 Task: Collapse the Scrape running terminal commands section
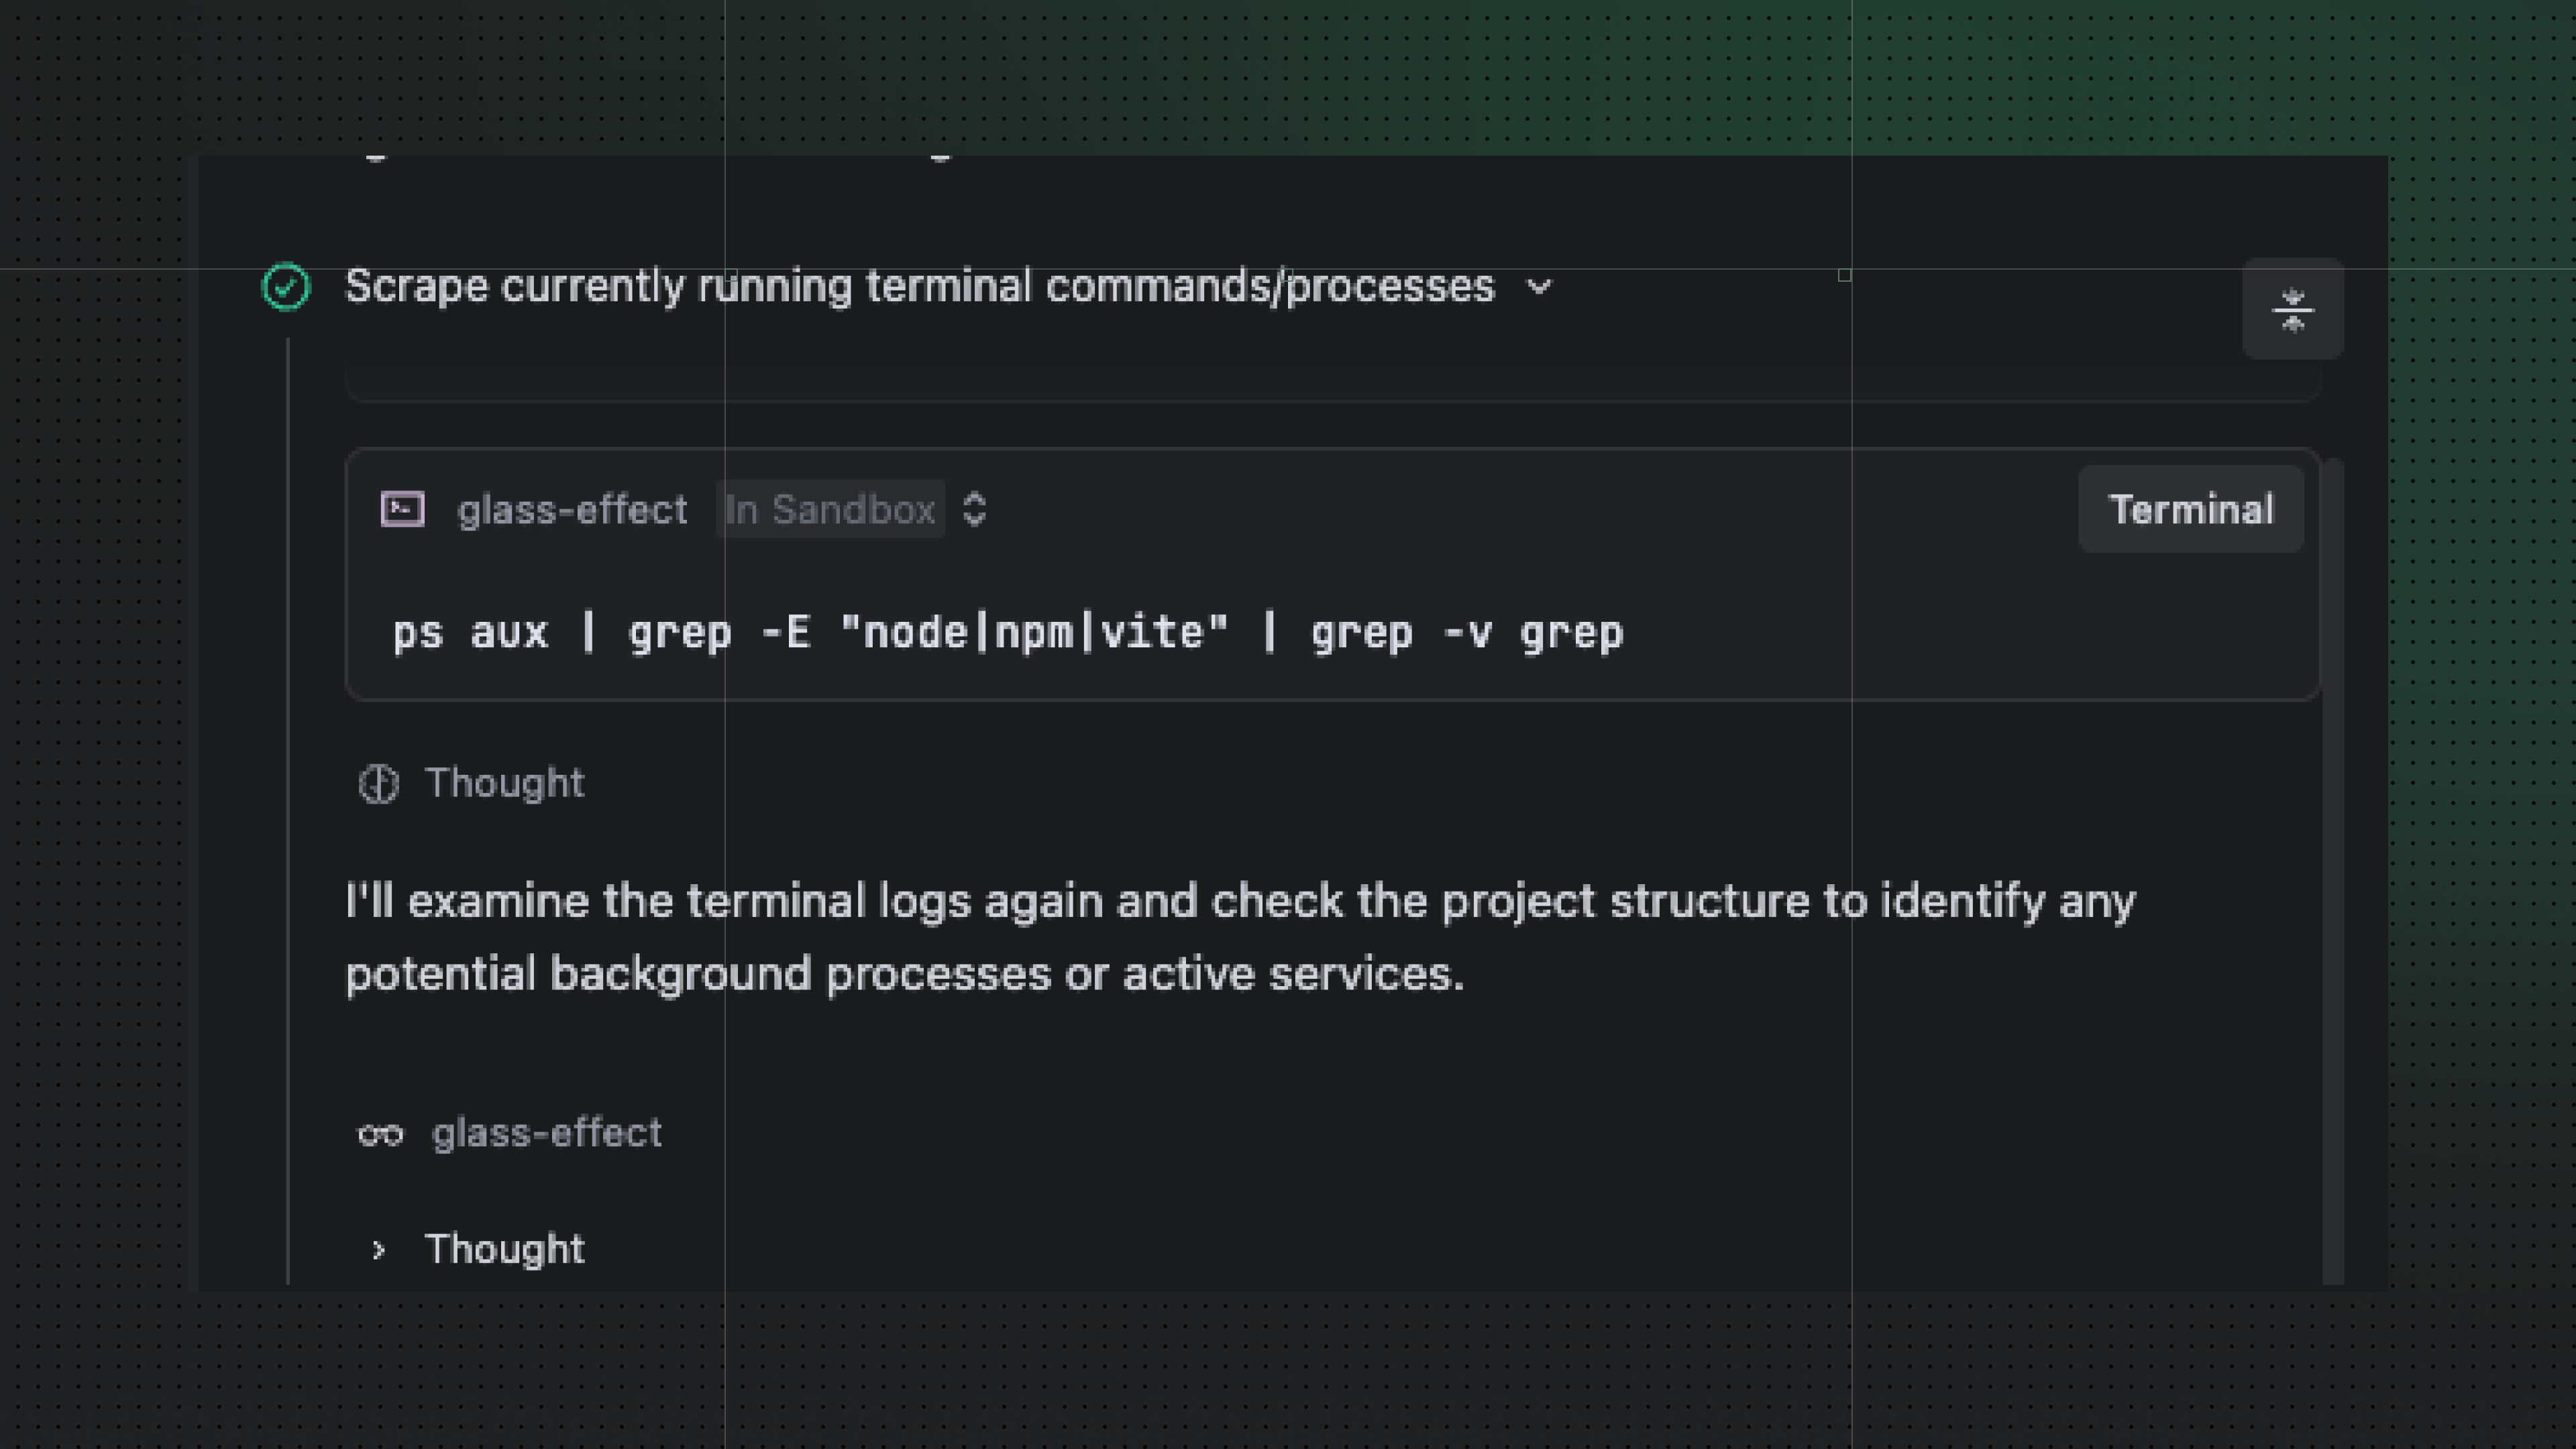point(1539,287)
